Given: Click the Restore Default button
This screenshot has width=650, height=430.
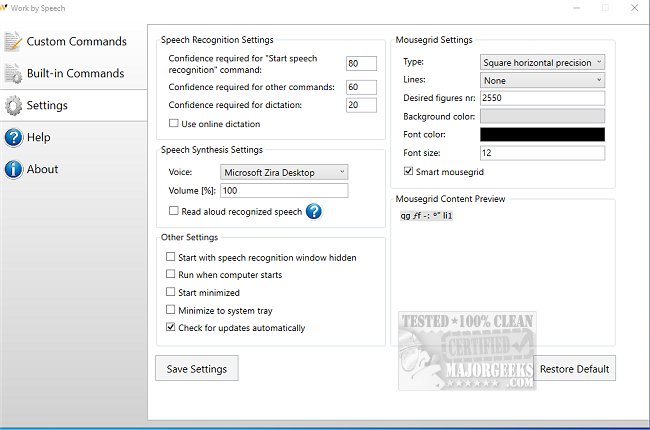Looking at the screenshot, I should [575, 368].
